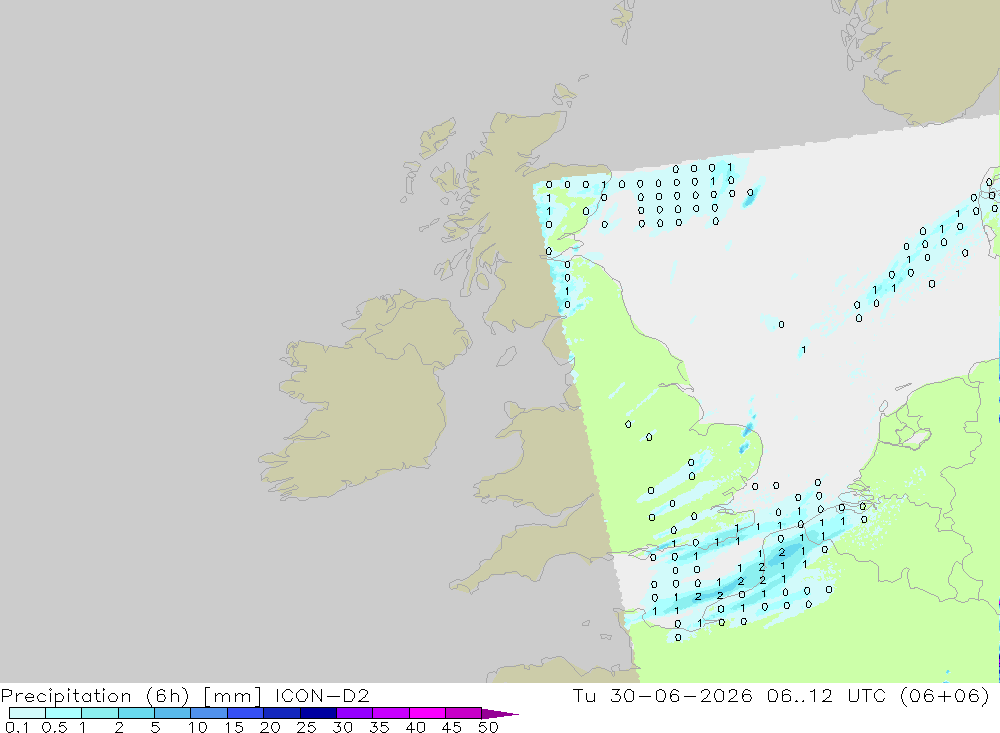The height and width of the screenshot is (733, 1000).
Task: Click the blue swatch between 10 and 15
Action: pyautogui.click(x=209, y=713)
